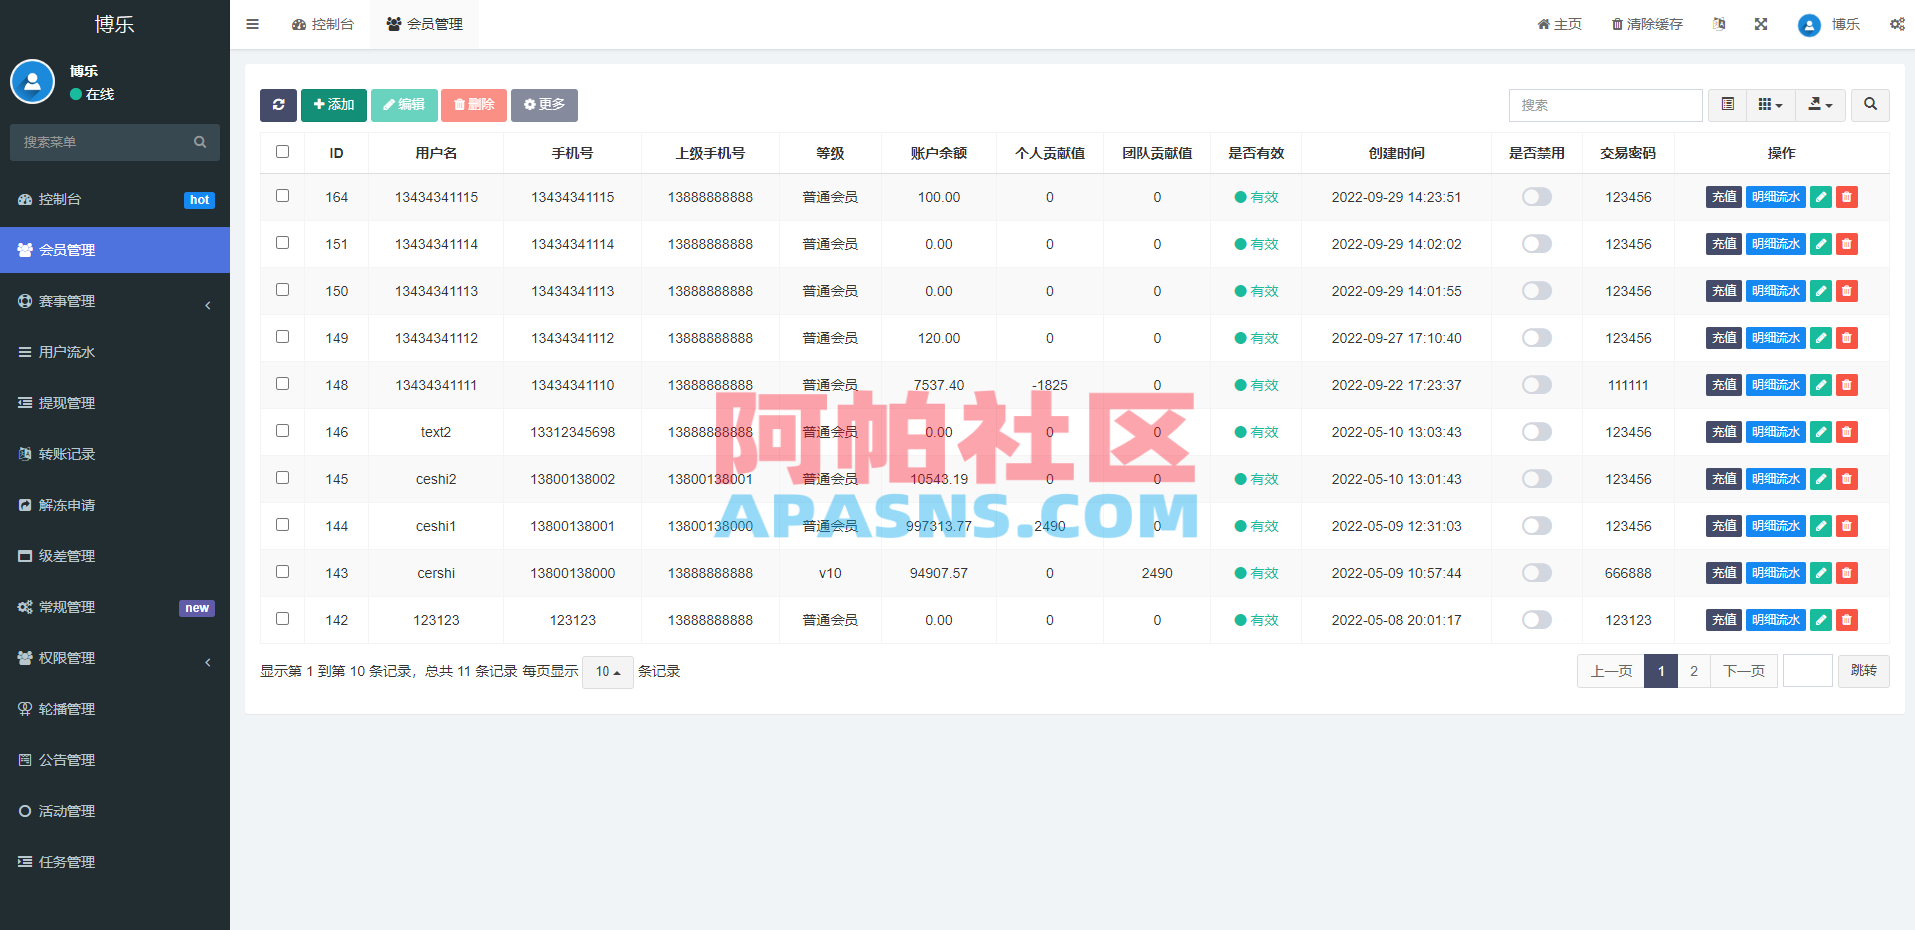This screenshot has width=1915, height=930.
Task: Click the search magnifier beside the search box
Action: (1869, 105)
